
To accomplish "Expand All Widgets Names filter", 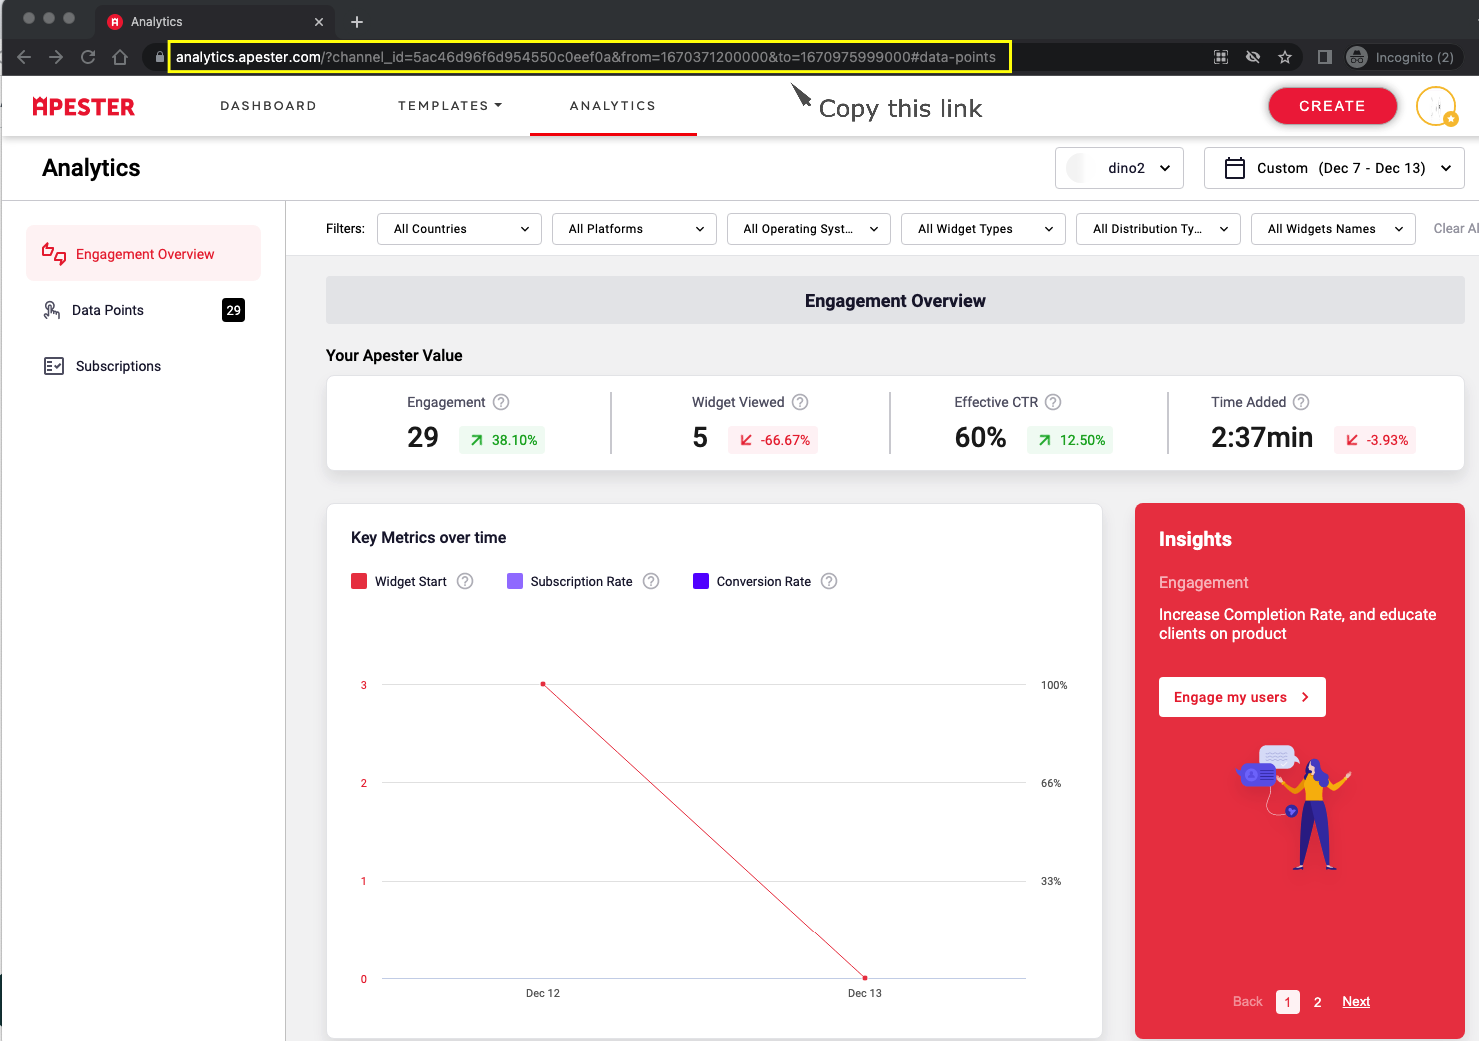I will tap(1333, 229).
